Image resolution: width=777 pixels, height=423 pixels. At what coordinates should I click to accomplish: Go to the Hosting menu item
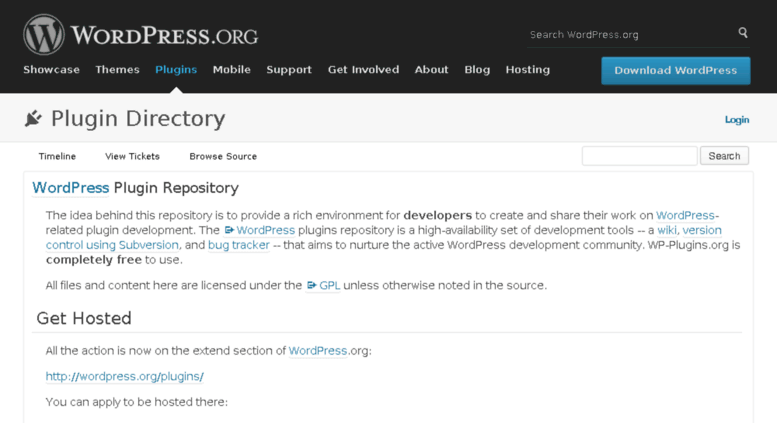pos(528,70)
